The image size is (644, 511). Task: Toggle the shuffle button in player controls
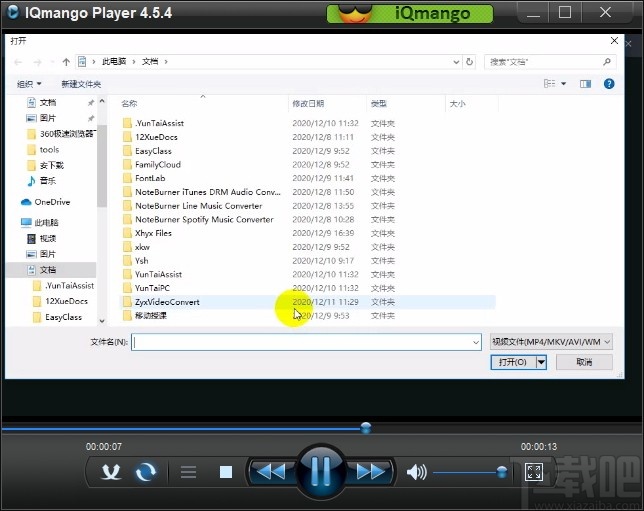pos(112,472)
